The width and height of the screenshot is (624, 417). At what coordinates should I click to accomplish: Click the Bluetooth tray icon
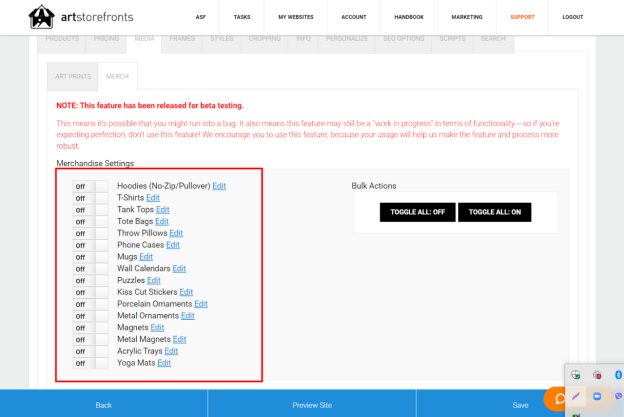pos(618,375)
